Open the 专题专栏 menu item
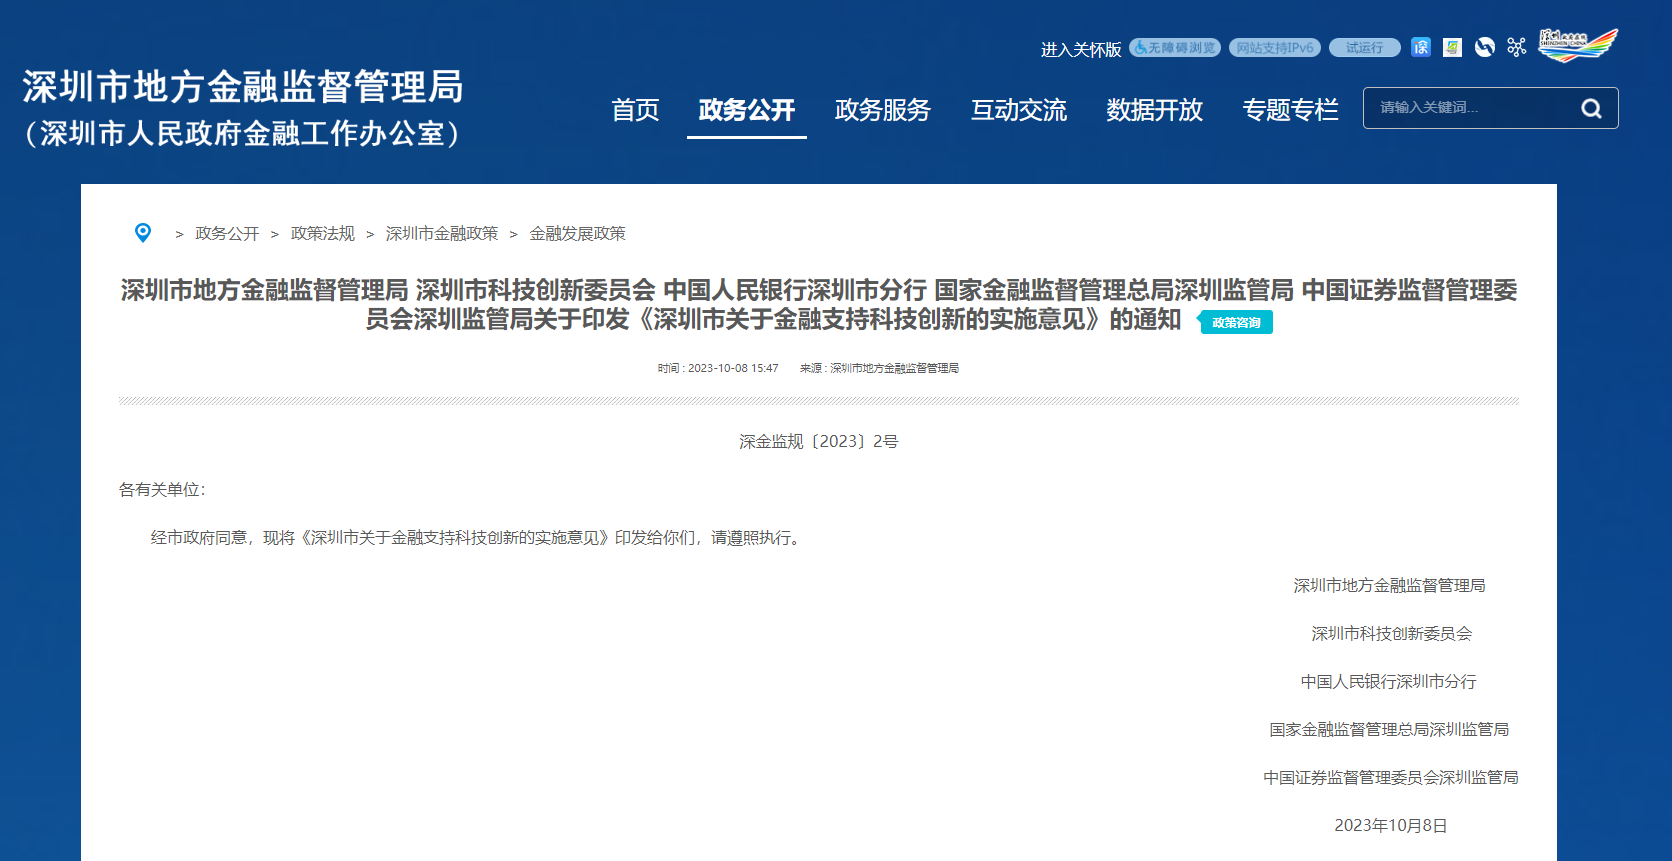The width and height of the screenshot is (1672, 861). tap(1291, 110)
